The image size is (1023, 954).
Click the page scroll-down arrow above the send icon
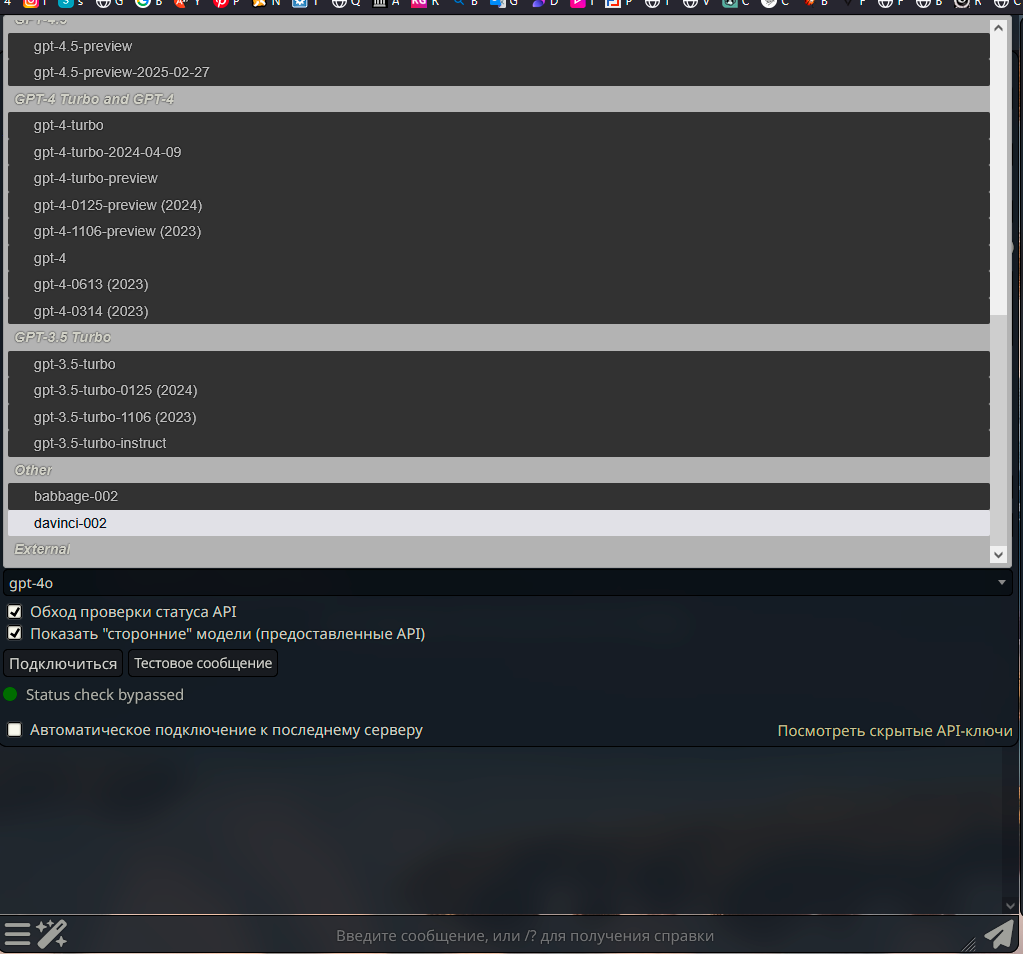tap(1010, 906)
